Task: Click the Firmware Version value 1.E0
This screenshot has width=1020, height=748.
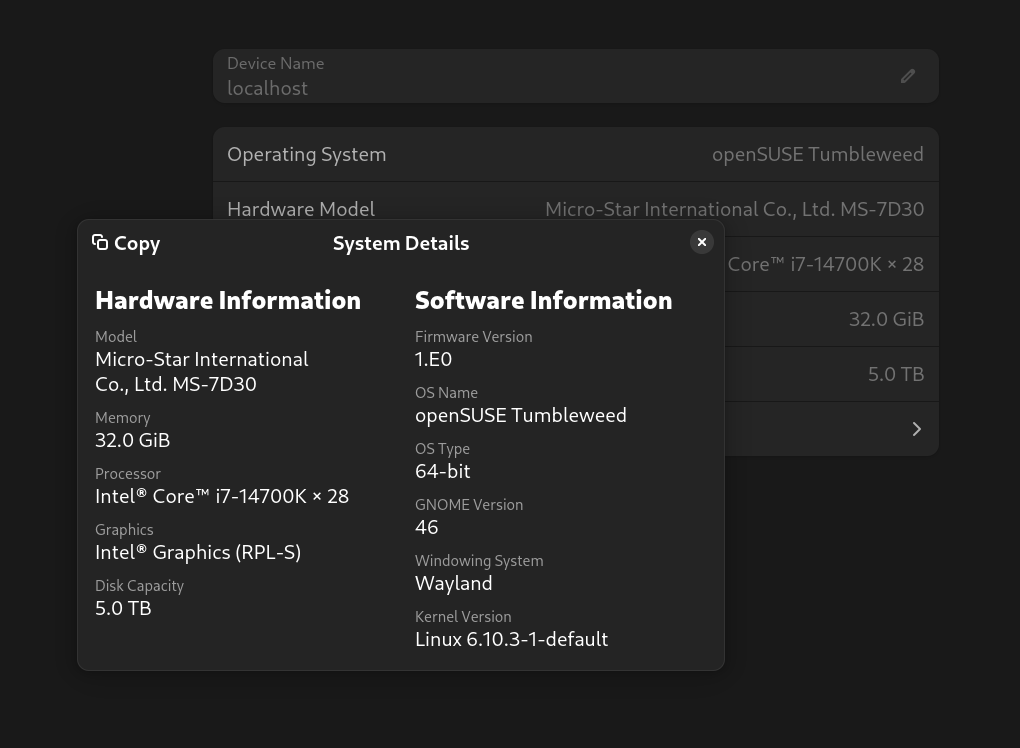Action: click(x=433, y=359)
